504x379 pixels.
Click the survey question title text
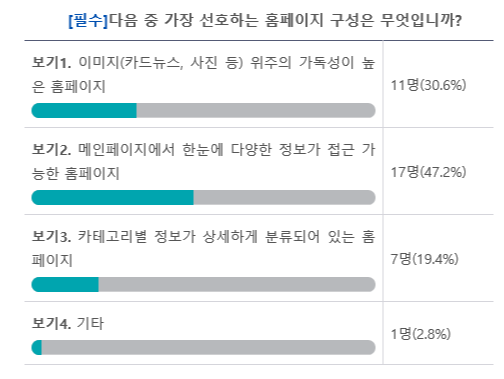coord(265,21)
